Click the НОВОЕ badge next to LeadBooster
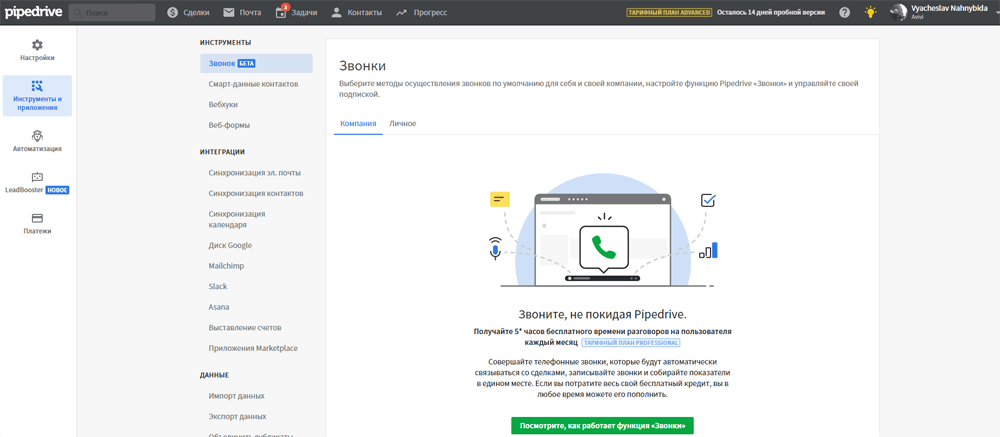Screen dimensions: 1000x437 tap(57, 190)
